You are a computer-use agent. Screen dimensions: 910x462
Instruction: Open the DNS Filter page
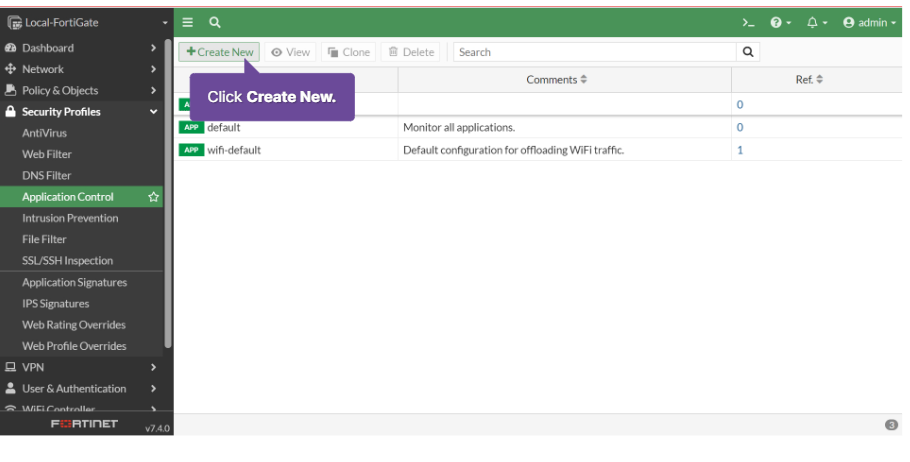click(46, 175)
